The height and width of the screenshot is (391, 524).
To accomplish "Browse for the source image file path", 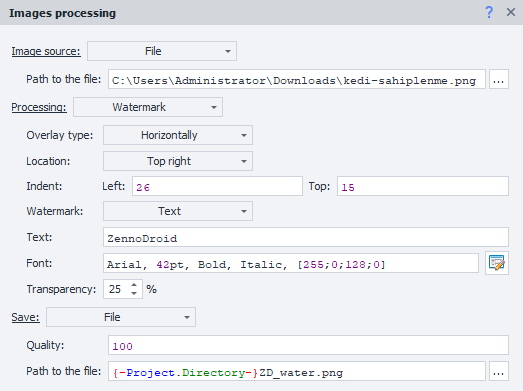I will pos(499,79).
